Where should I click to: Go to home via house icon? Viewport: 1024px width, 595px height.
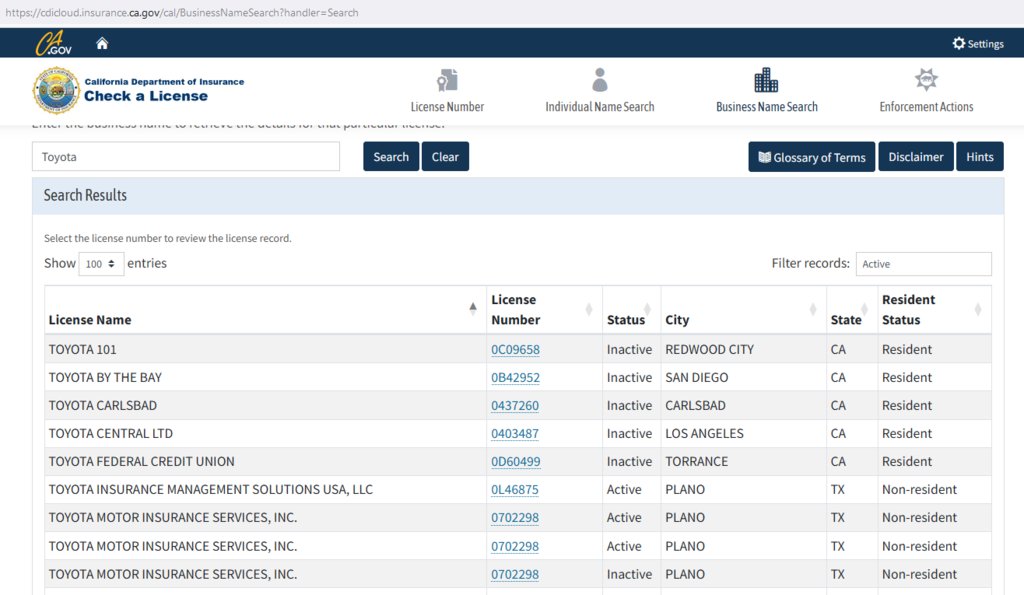[x=102, y=43]
